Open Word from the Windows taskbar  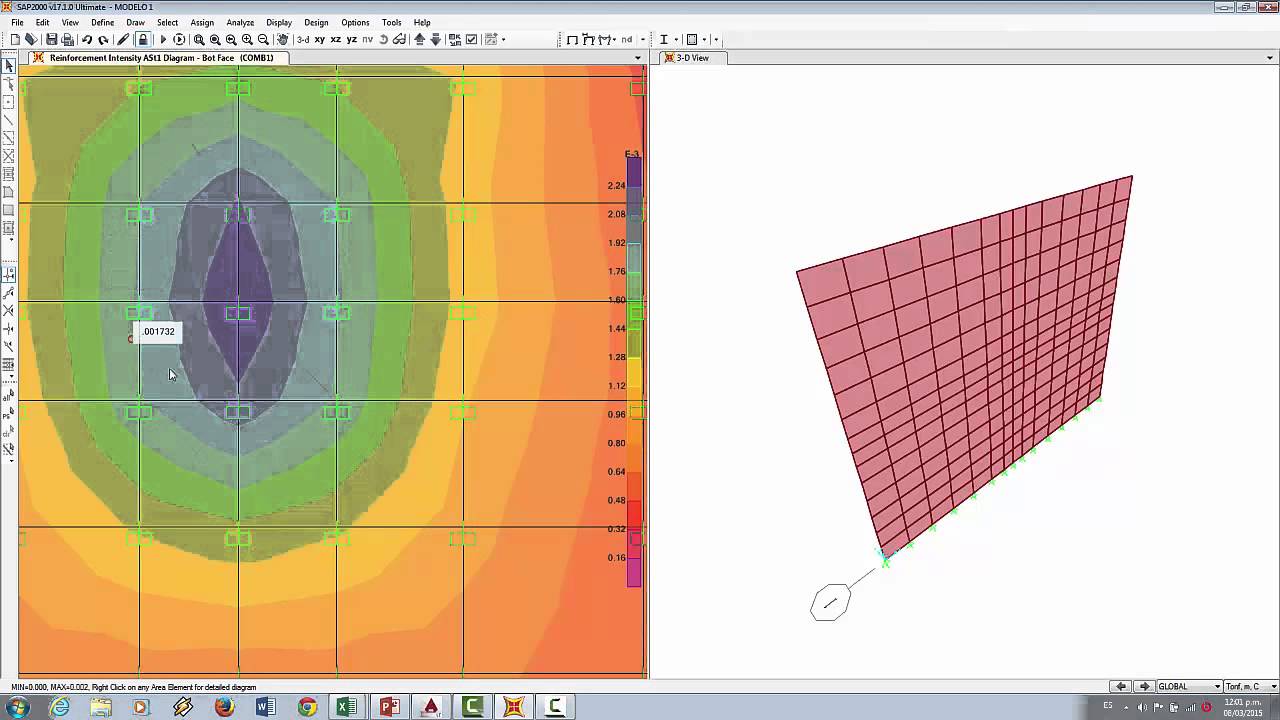click(265, 707)
